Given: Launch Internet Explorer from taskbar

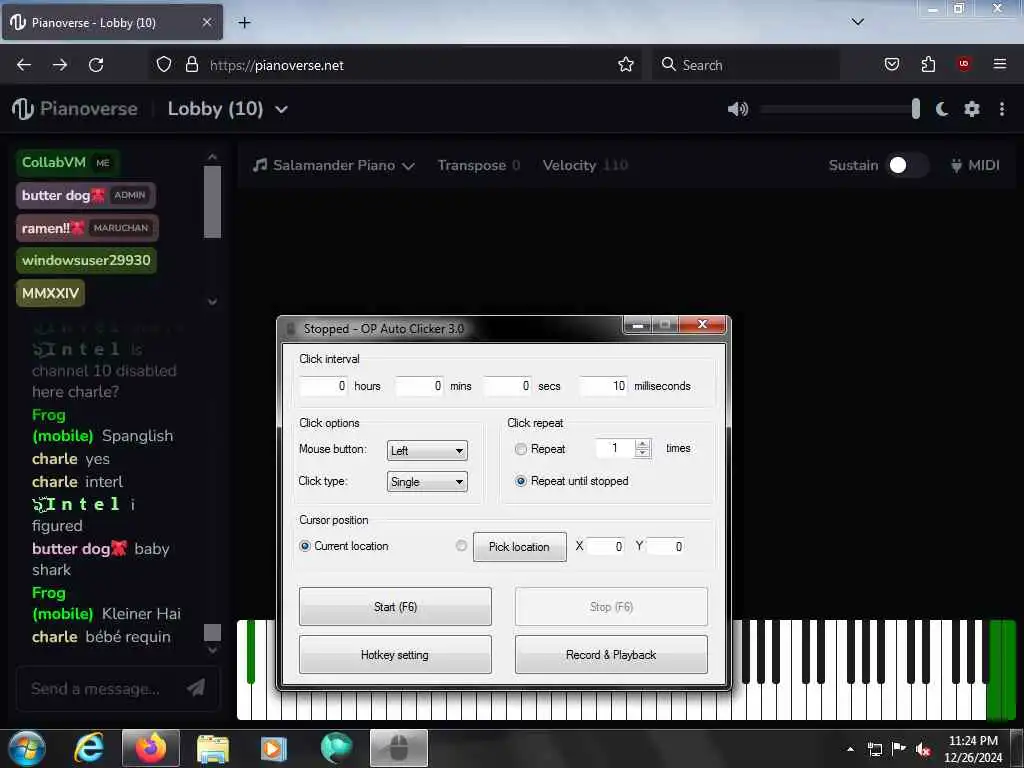Looking at the screenshot, I should [89, 748].
